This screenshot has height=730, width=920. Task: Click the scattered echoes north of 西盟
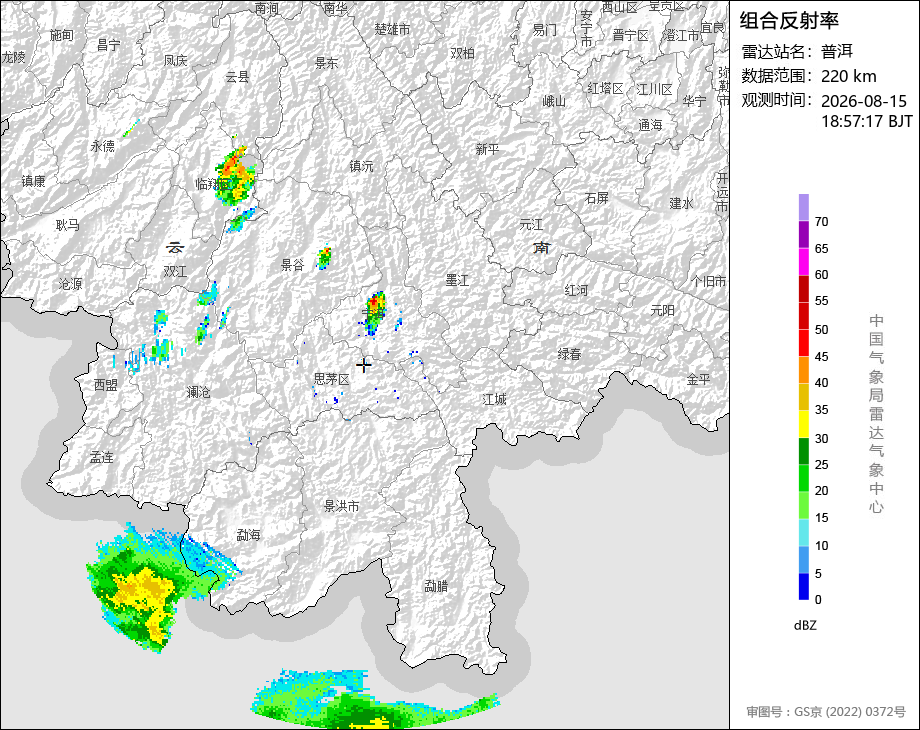150,346
